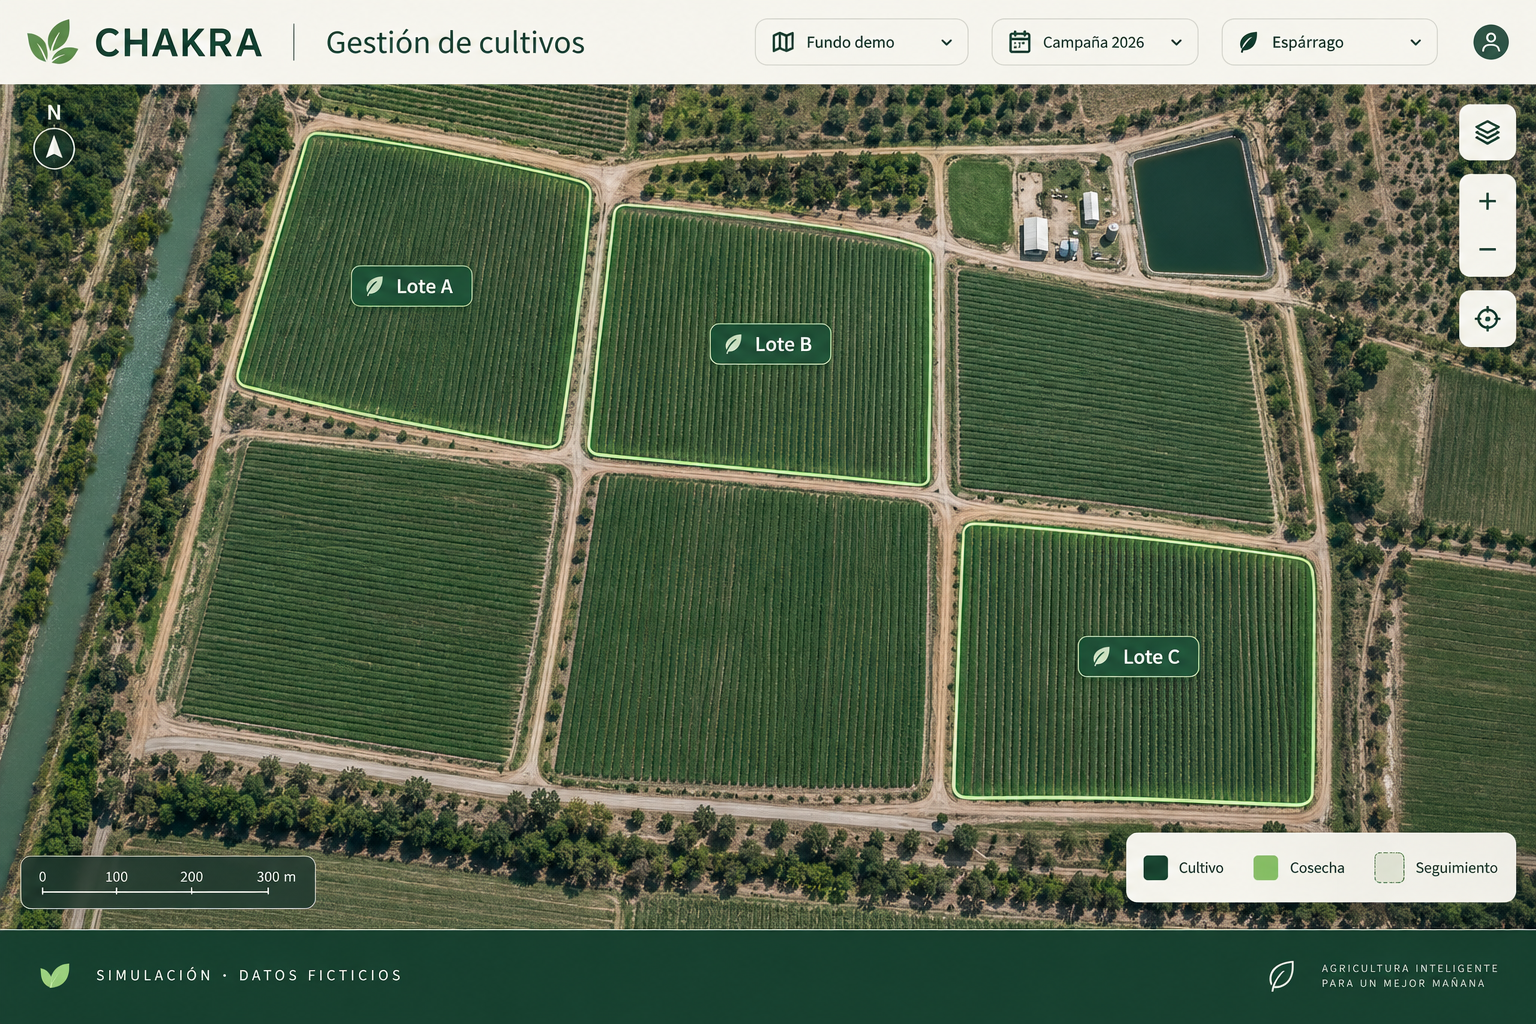Click the Gestión de cultivos title
Viewport: 1536px width, 1024px height.
(x=455, y=43)
